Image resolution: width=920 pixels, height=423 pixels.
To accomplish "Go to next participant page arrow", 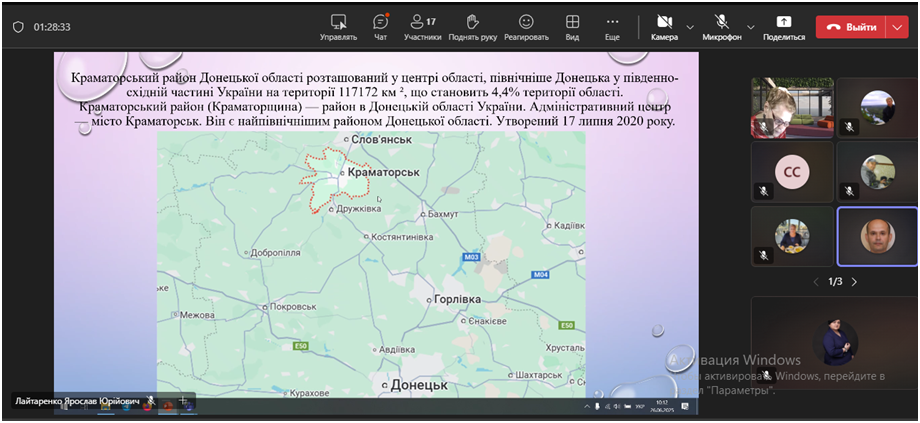I will [x=854, y=282].
